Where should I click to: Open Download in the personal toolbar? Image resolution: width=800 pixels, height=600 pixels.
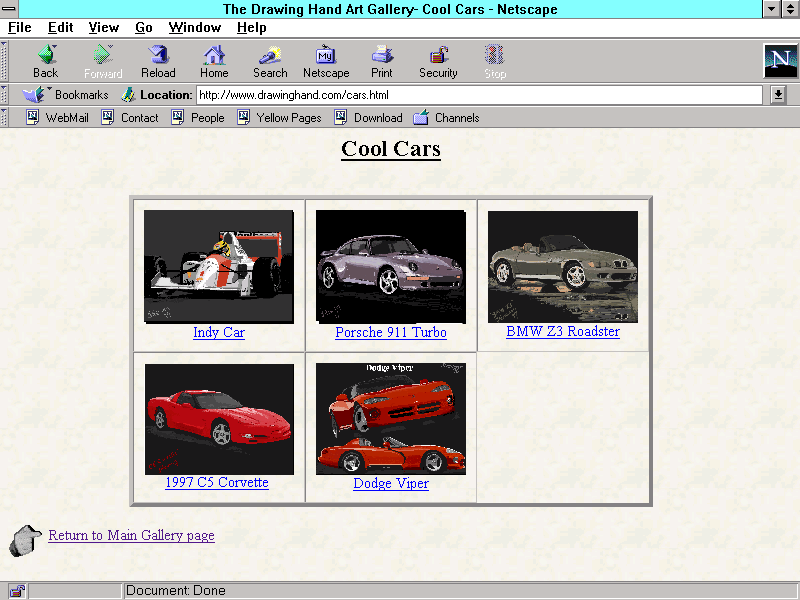(368, 118)
